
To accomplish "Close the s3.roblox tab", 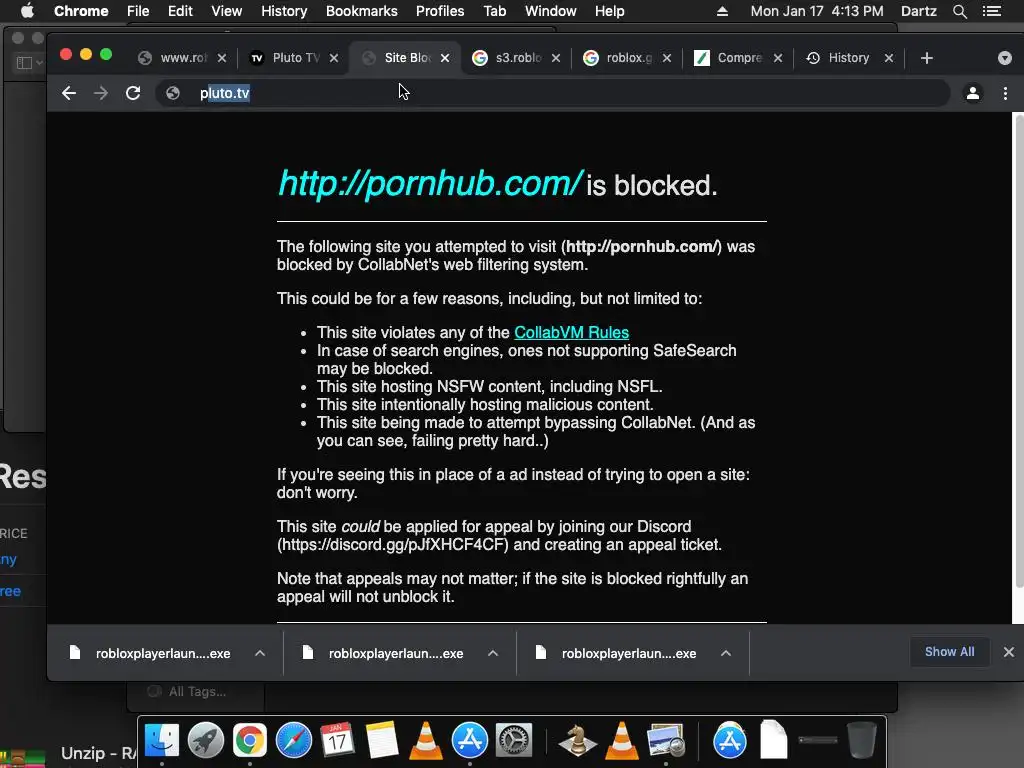I will [x=556, y=58].
